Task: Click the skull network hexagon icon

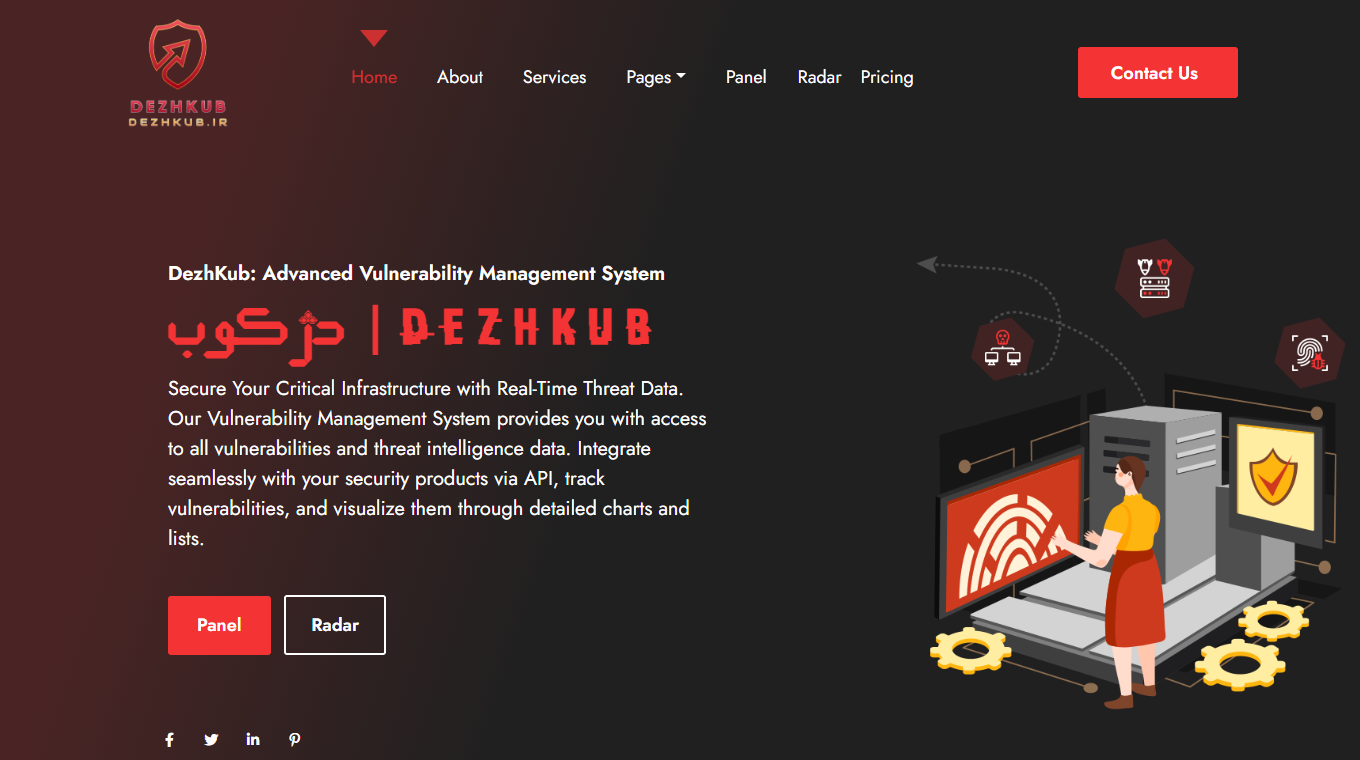Action: point(1003,346)
